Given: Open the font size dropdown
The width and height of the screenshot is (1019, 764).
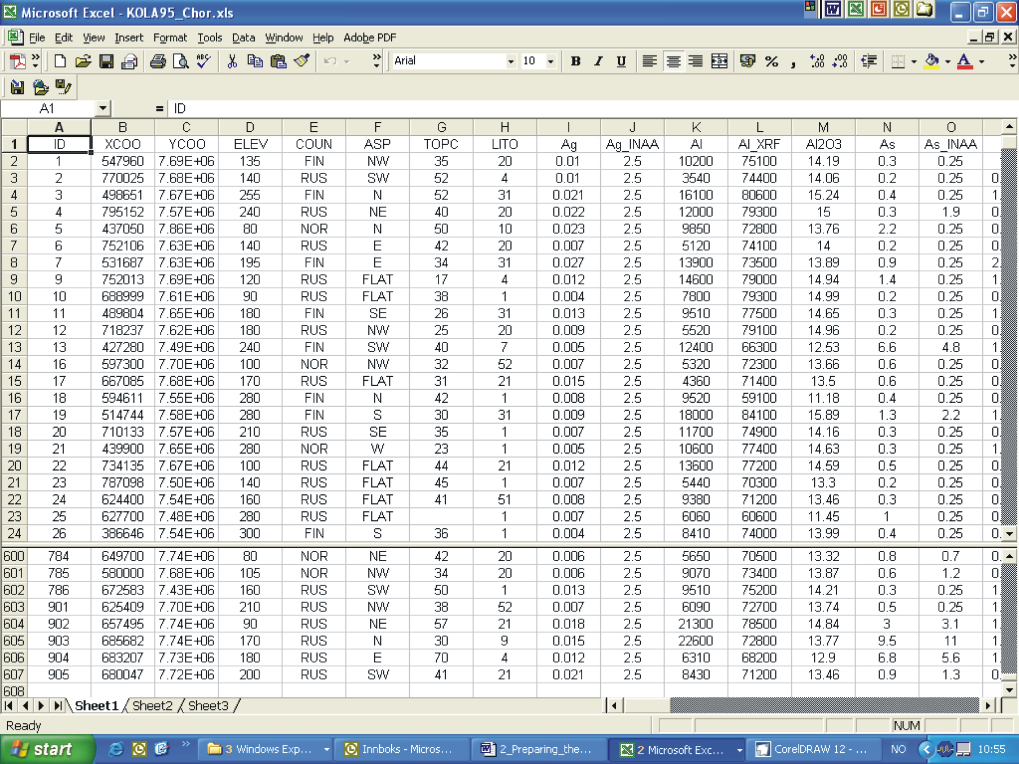Looking at the screenshot, I should pos(552,61).
